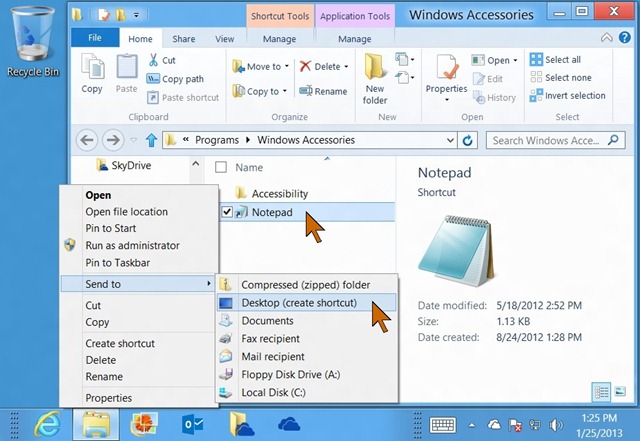Open the File tab

pos(95,38)
